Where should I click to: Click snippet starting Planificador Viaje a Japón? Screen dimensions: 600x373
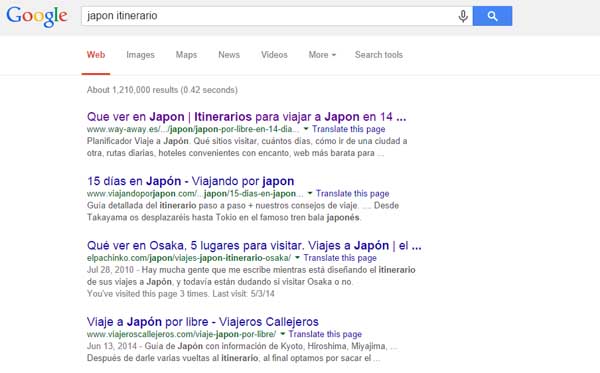click(247, 147)
